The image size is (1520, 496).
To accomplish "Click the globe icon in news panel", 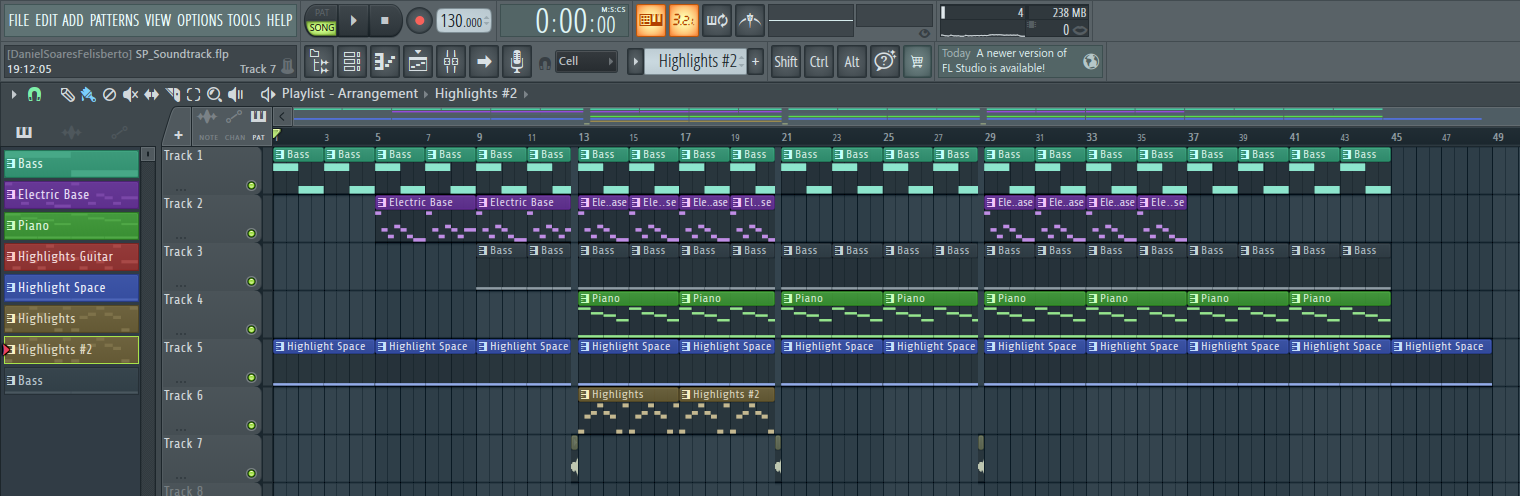I will coord(1091,62).
